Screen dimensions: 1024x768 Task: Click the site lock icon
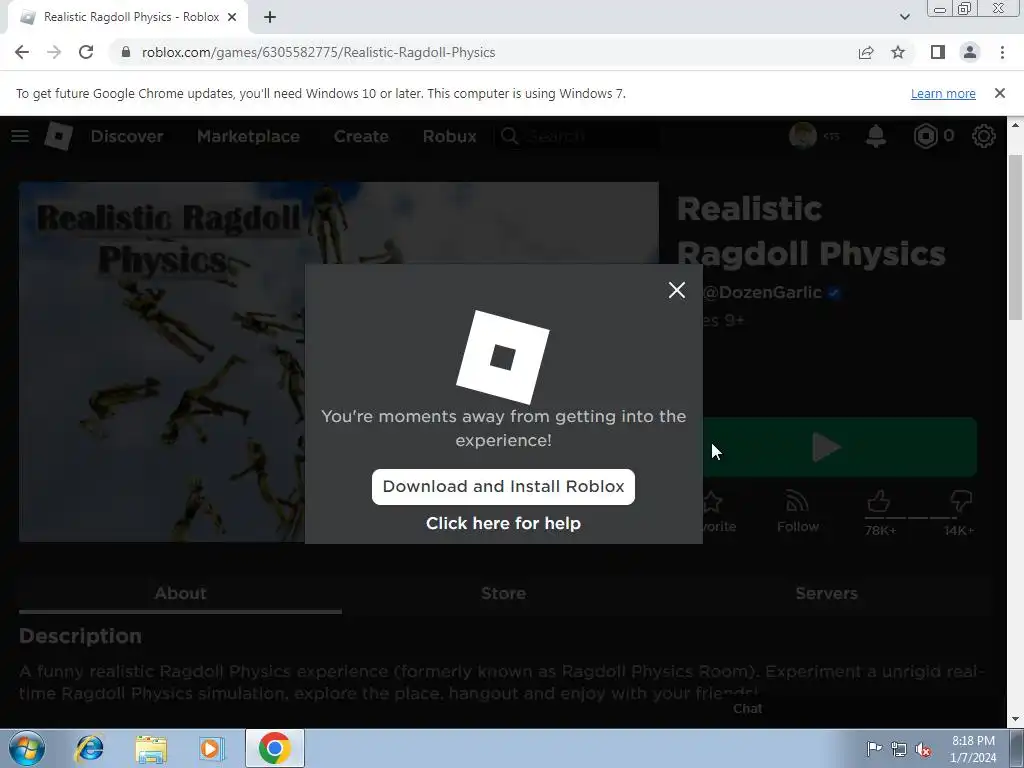point(126,52)
